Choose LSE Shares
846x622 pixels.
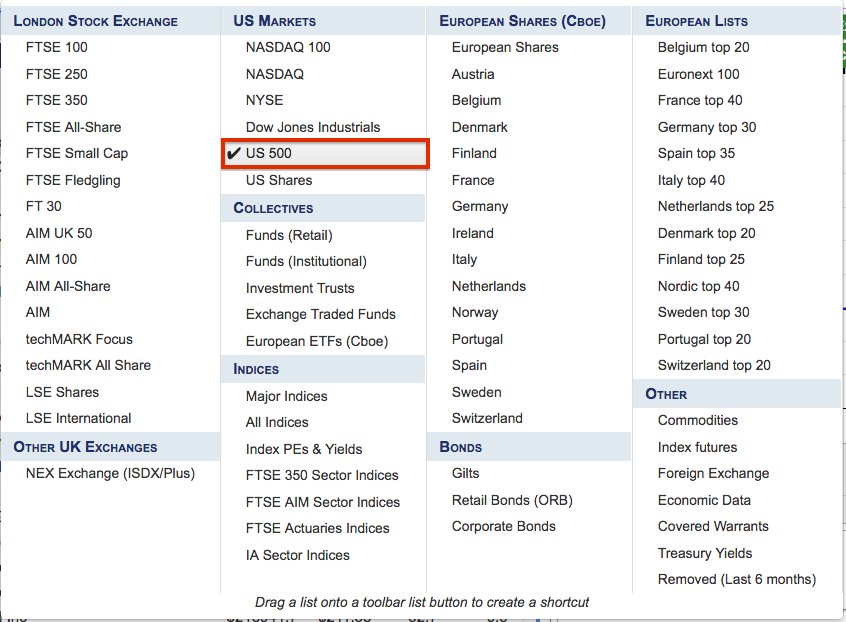(x=63, y=392)
